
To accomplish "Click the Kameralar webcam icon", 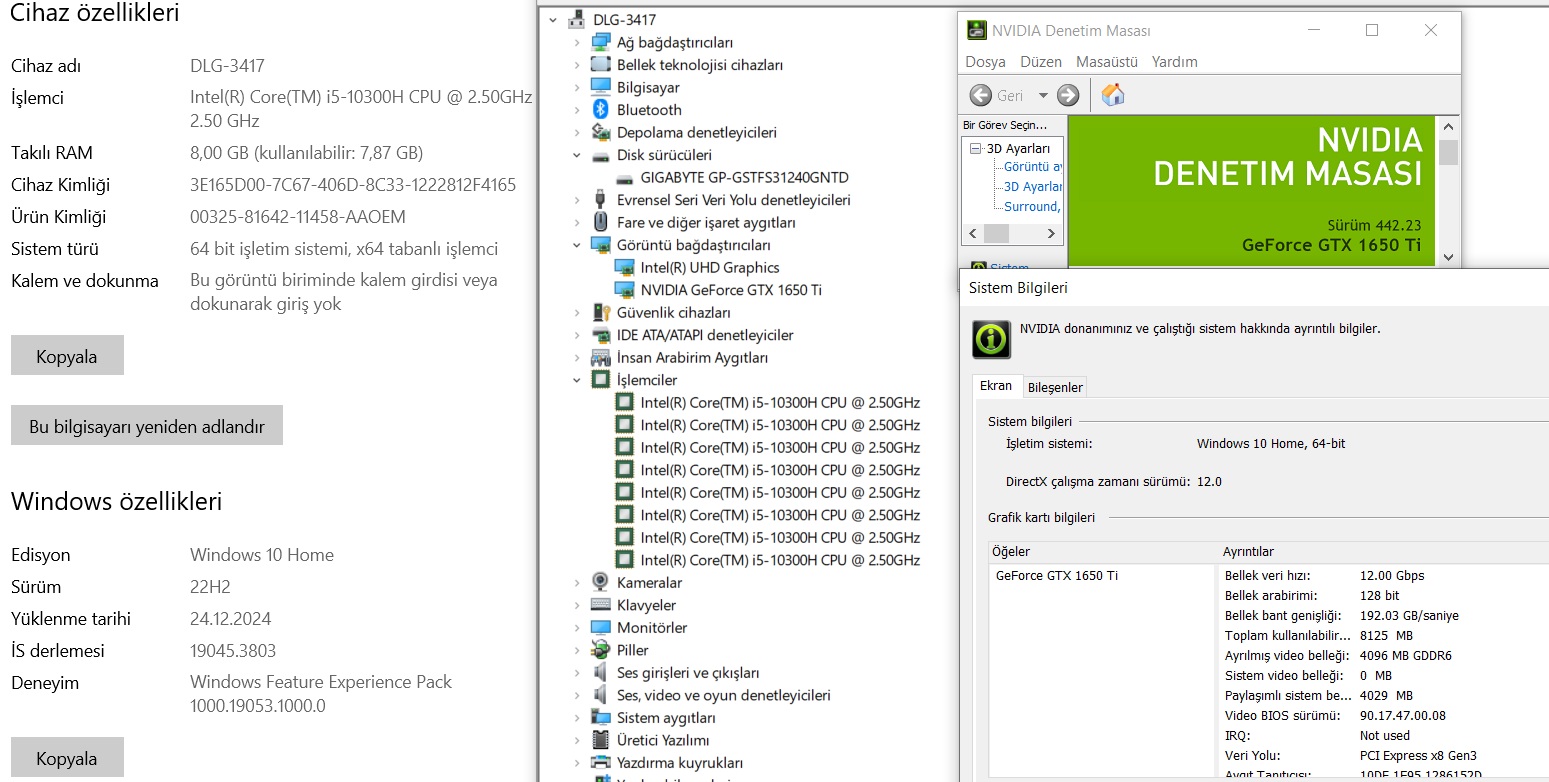I will click(600, 582).
